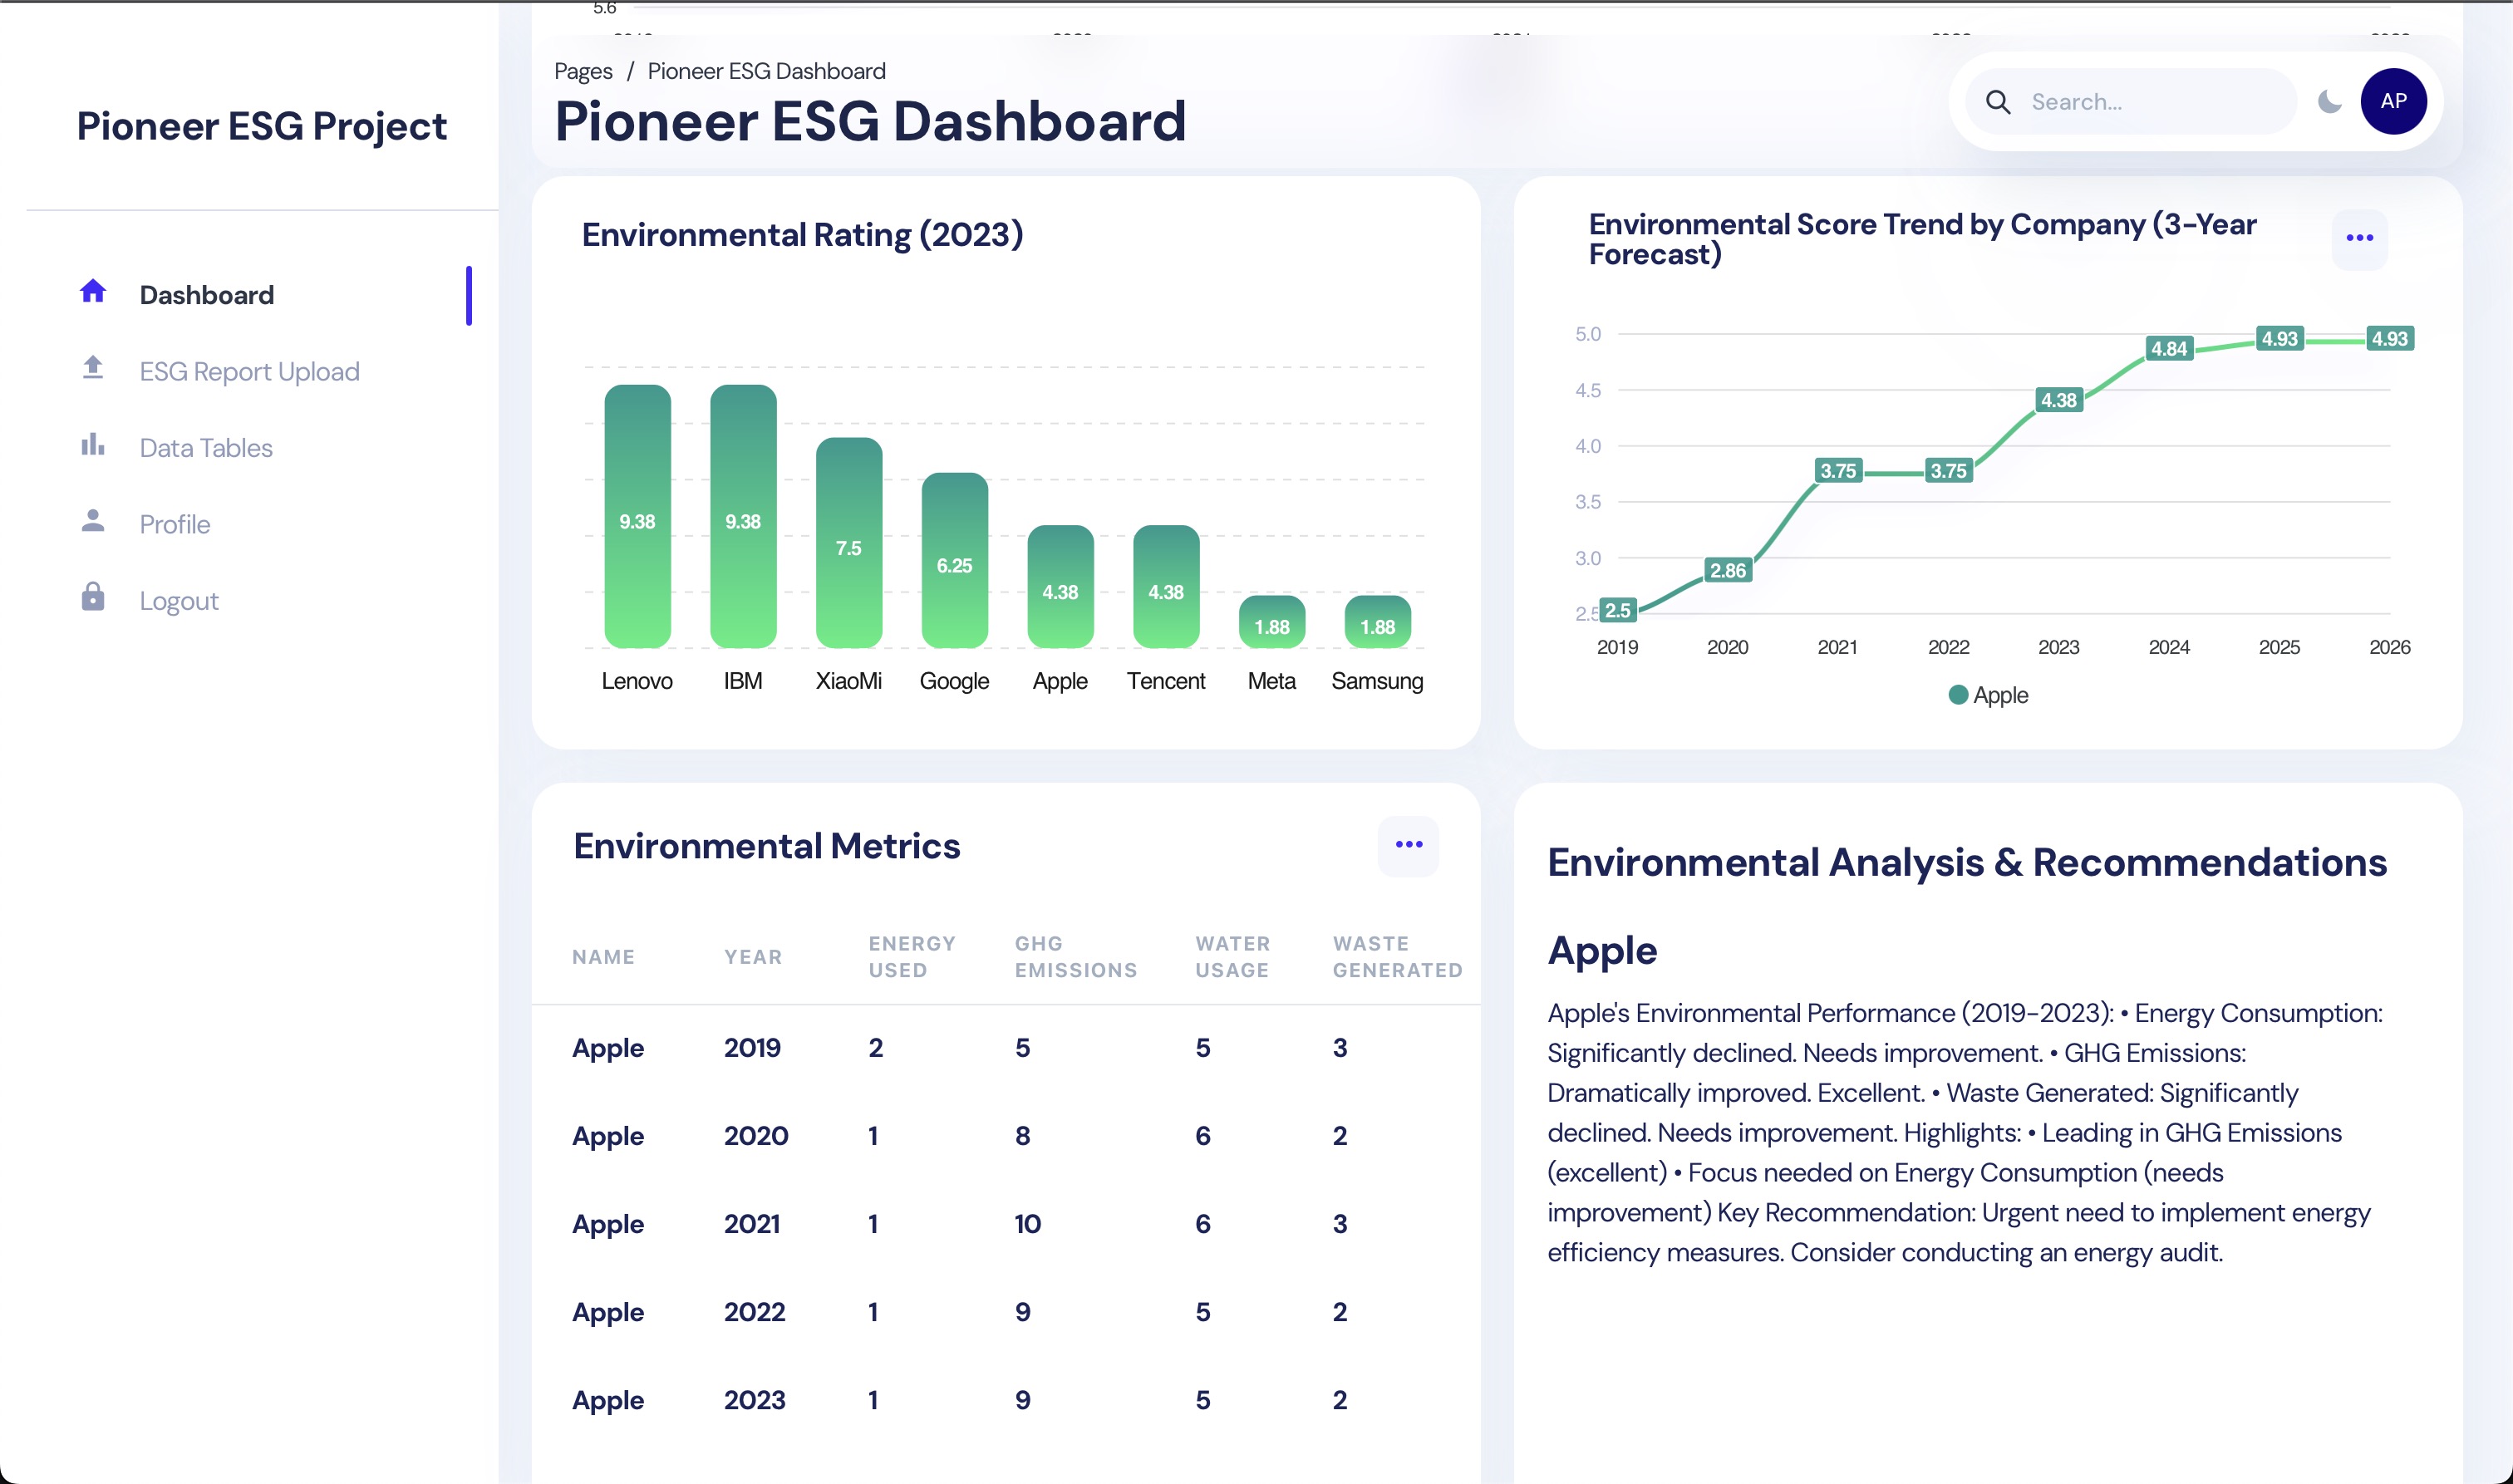
Task: Click the ESG Report Upload arrow icon
Action: (93, 368)
